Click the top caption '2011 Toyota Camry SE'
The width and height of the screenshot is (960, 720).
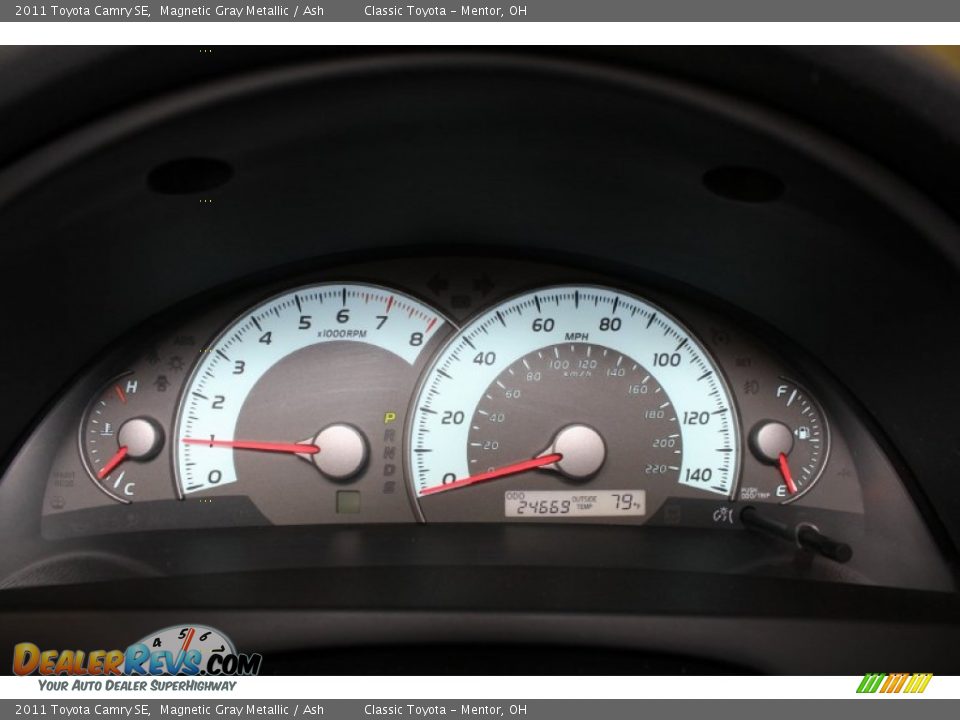pos(82,10)
